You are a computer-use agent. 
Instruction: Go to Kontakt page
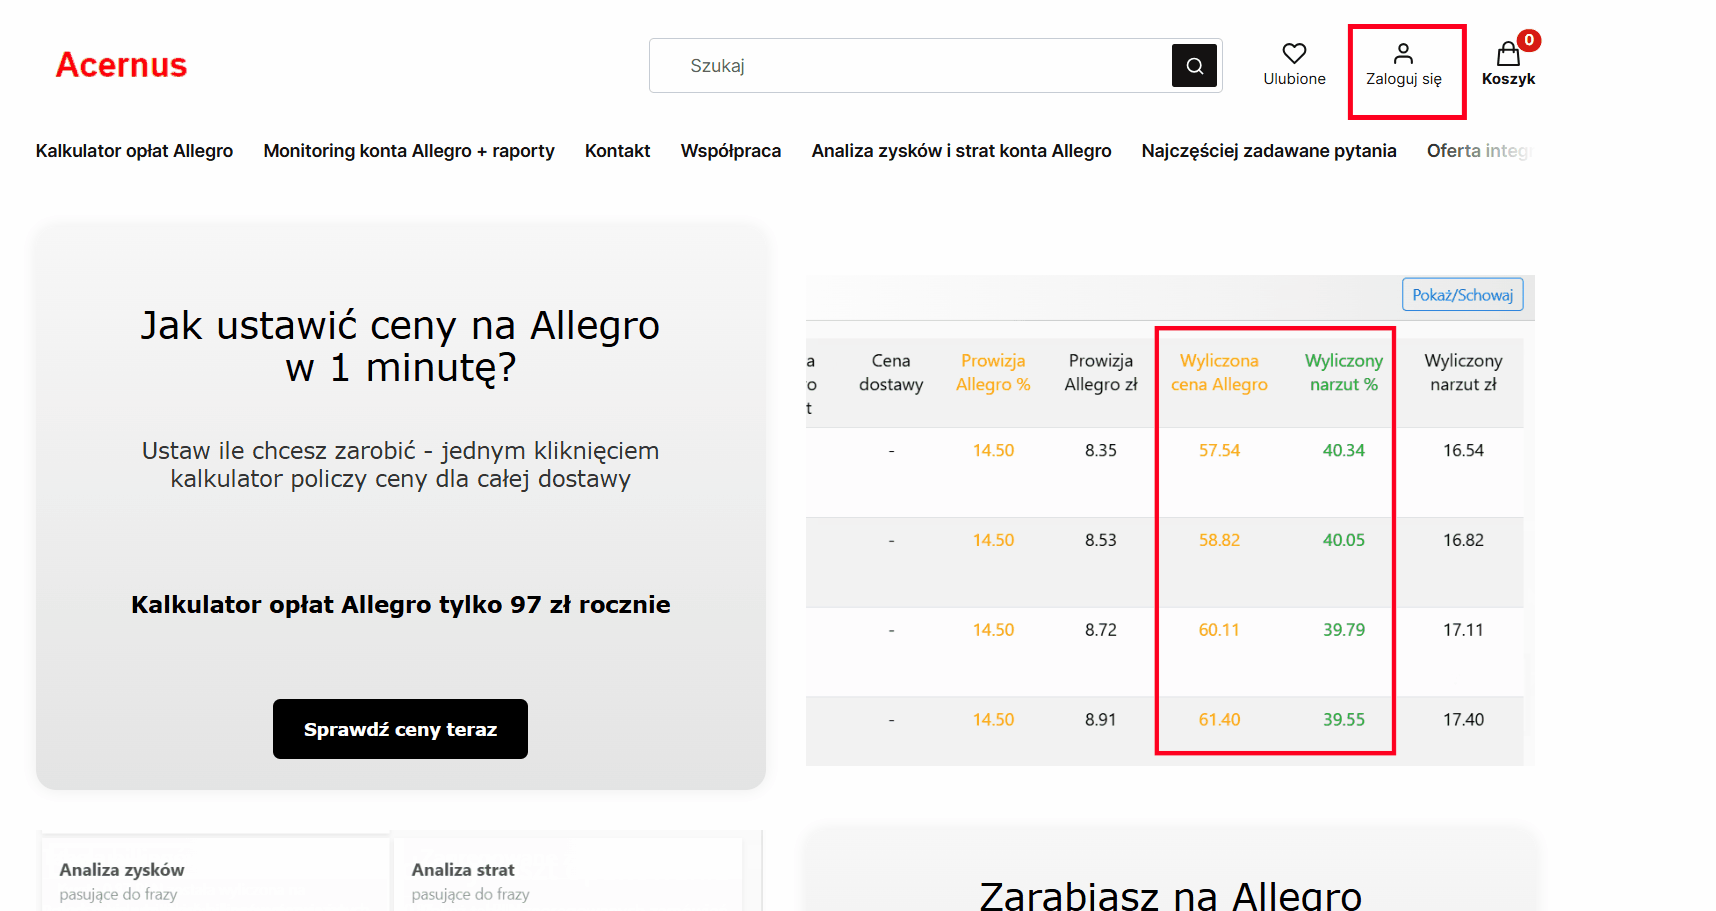(617, 151)
